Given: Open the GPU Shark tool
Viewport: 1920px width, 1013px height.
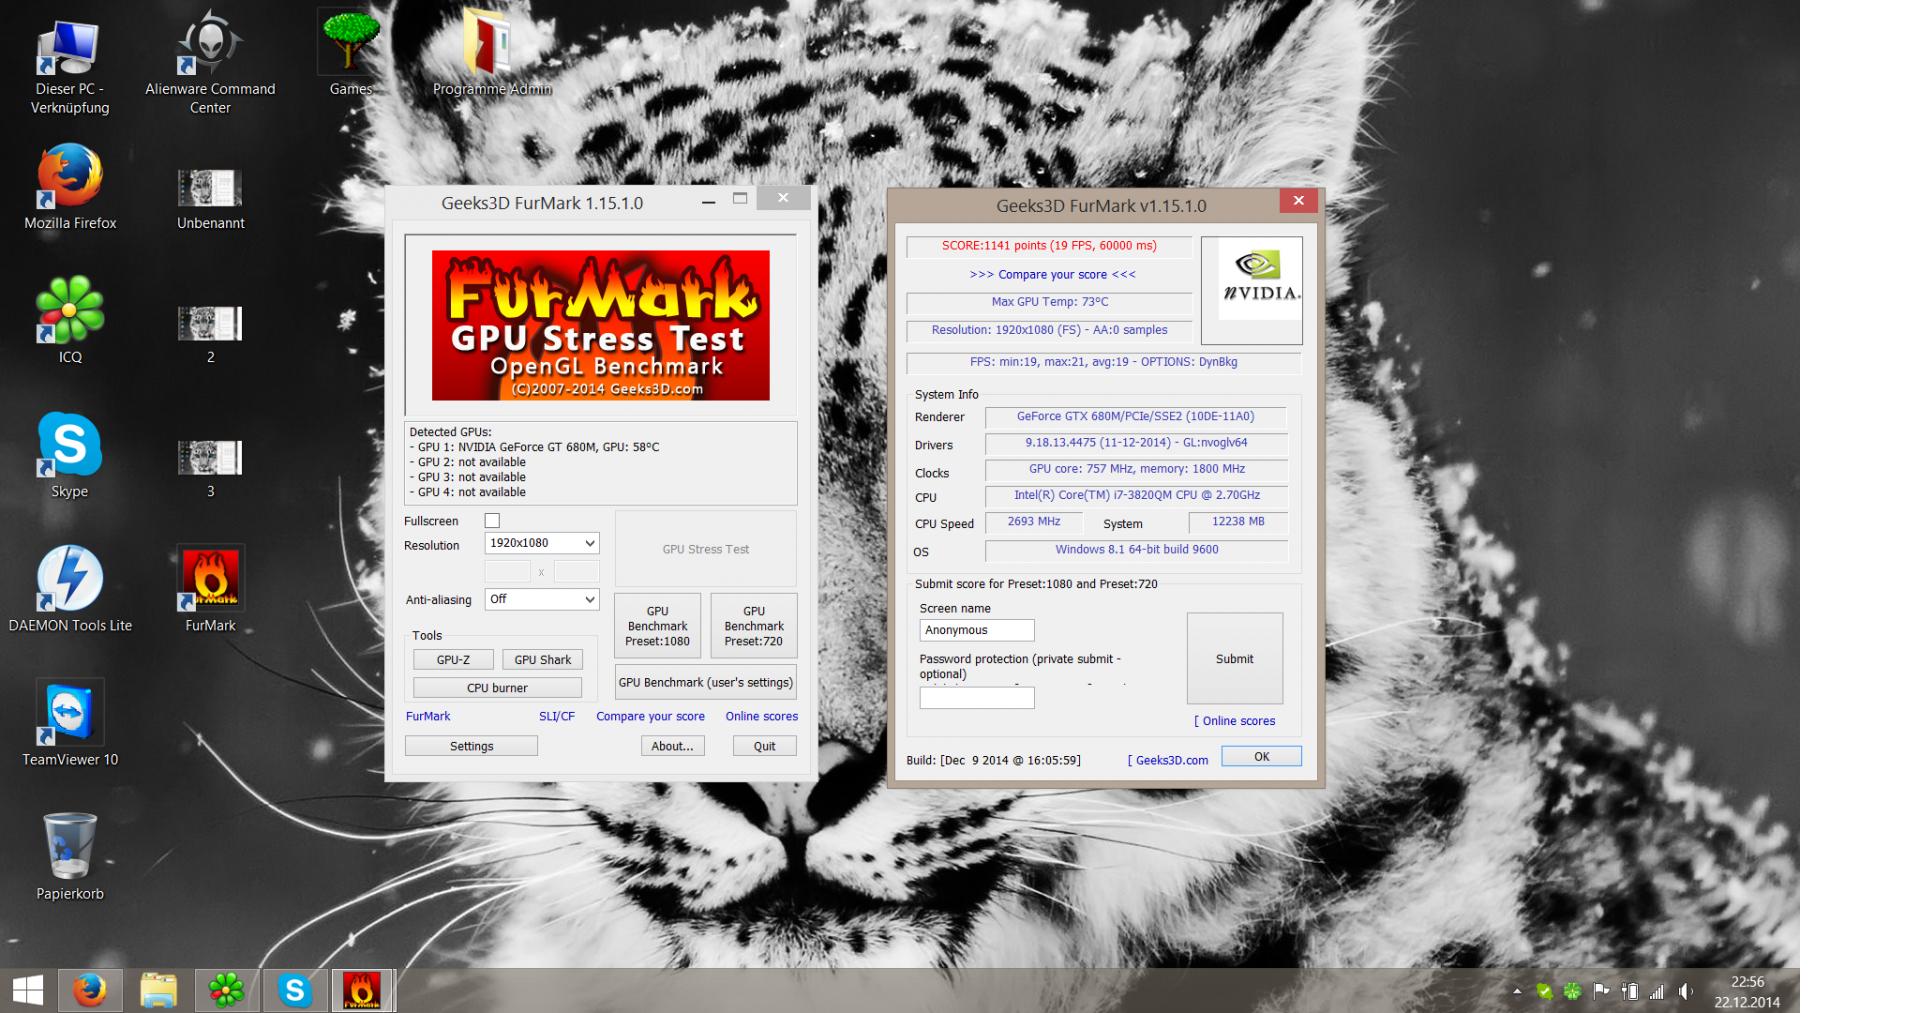Looking at the screenshot, I should coord(542,660).
